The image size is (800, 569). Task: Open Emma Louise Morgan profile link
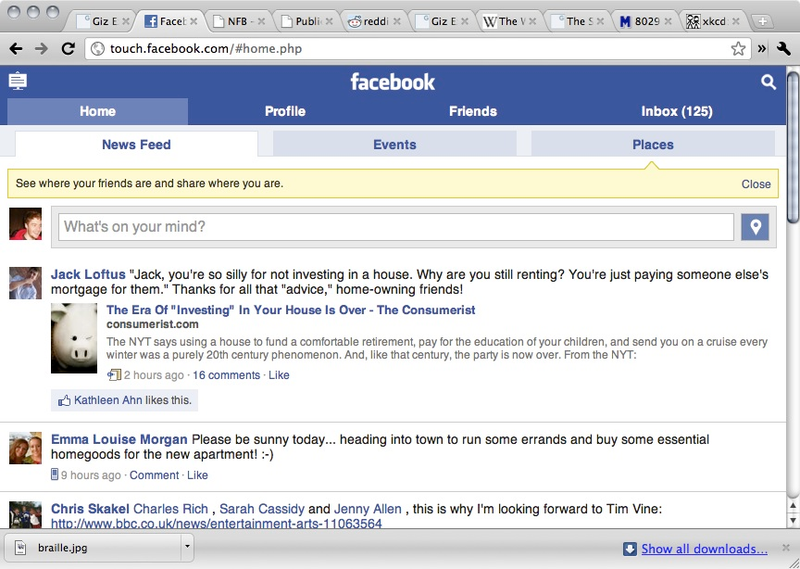tap(119, 439)
